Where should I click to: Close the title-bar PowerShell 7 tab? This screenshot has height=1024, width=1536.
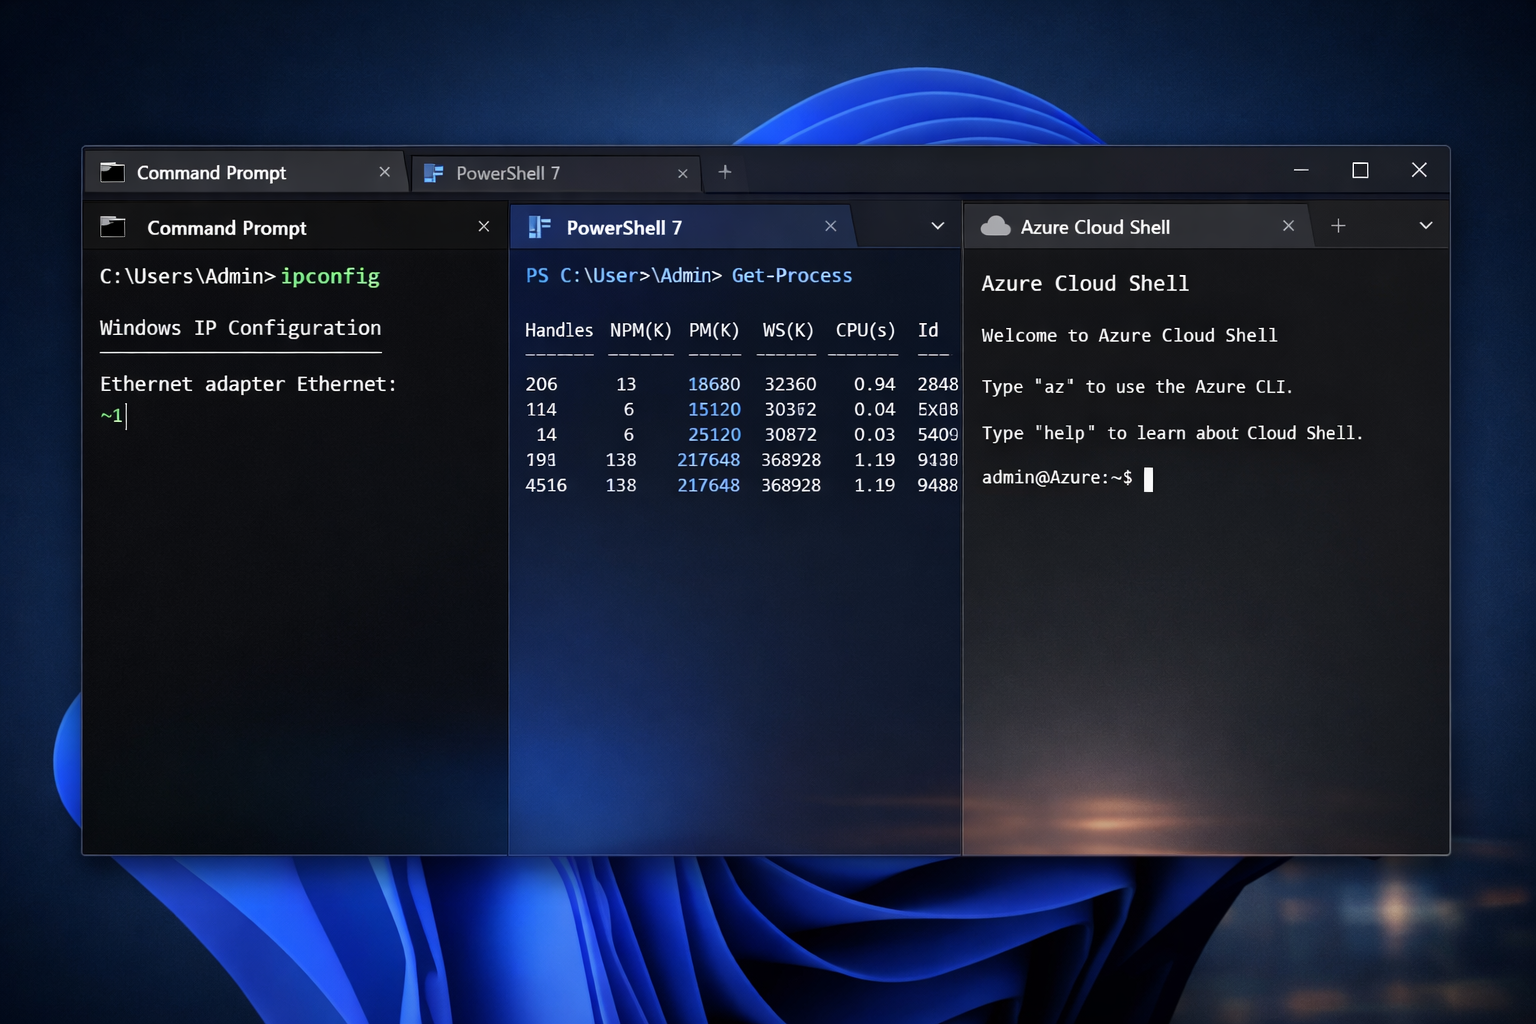pyautogui.click(x=682, y=173)
